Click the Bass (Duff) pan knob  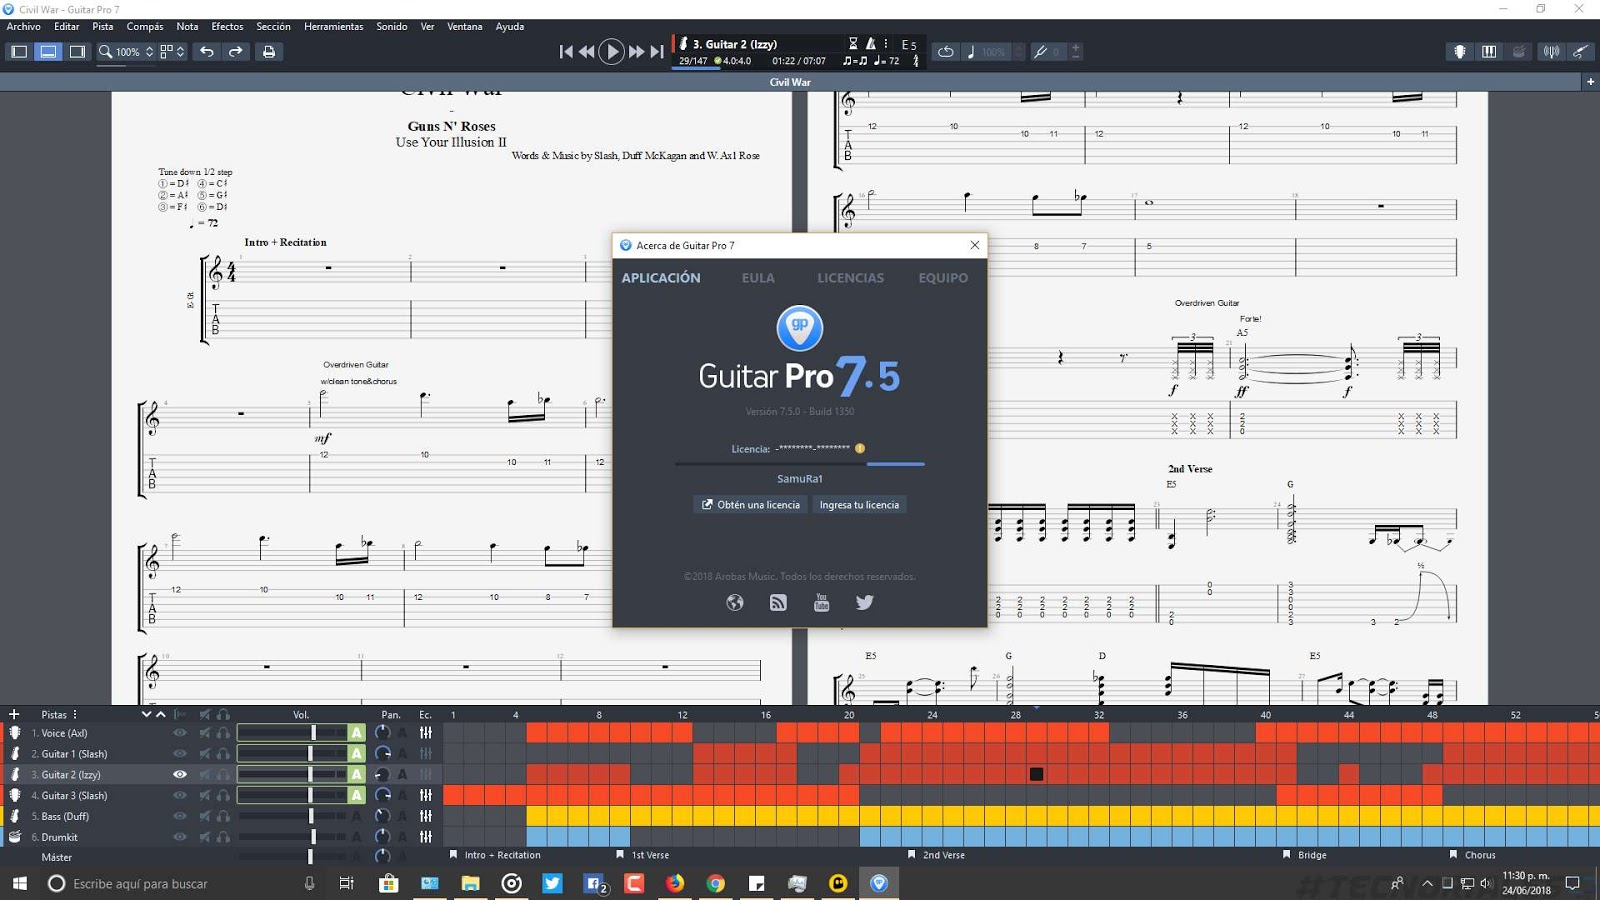(x=382, y=816)
